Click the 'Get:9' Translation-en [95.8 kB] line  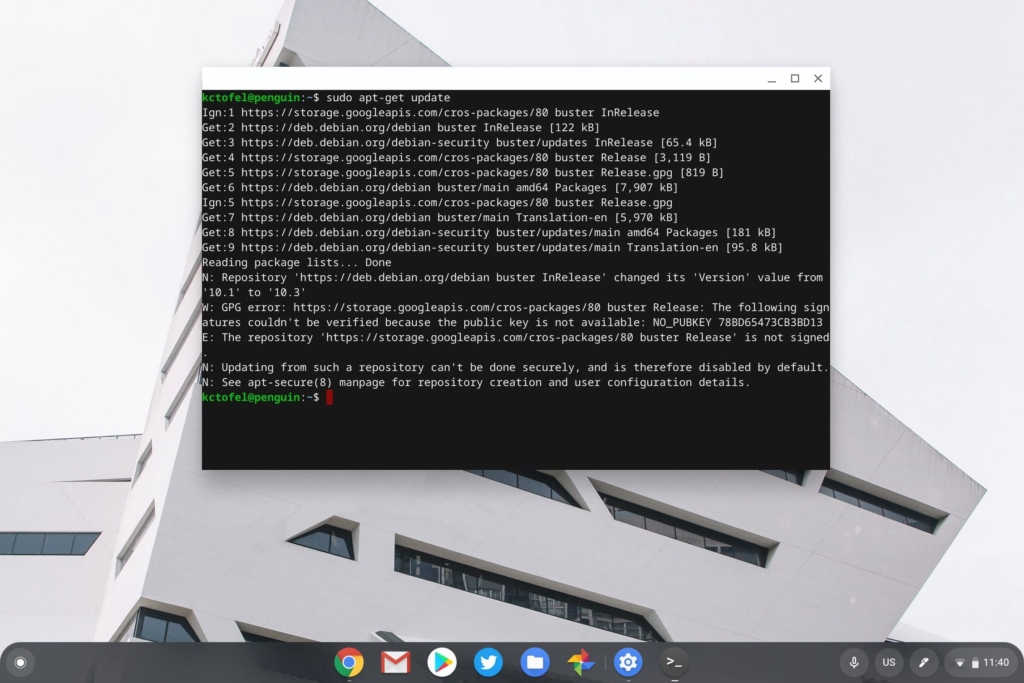pos(492,247)
